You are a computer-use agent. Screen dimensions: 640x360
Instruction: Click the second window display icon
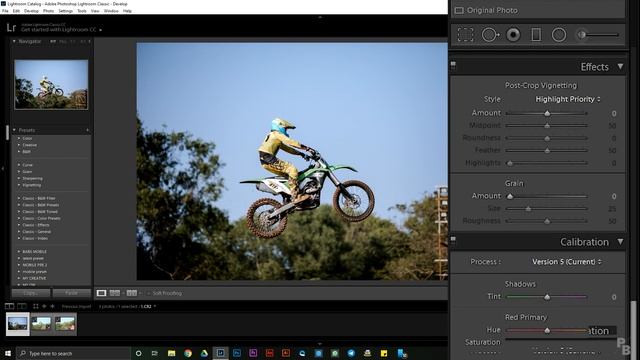(x=22, y=306)
